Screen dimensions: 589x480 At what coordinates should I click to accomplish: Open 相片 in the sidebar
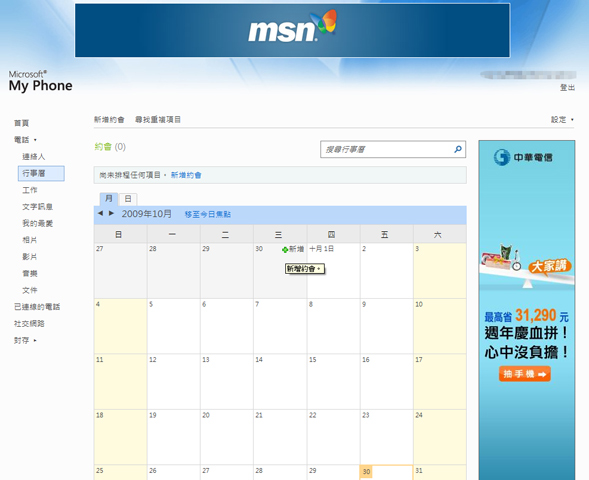30,240
